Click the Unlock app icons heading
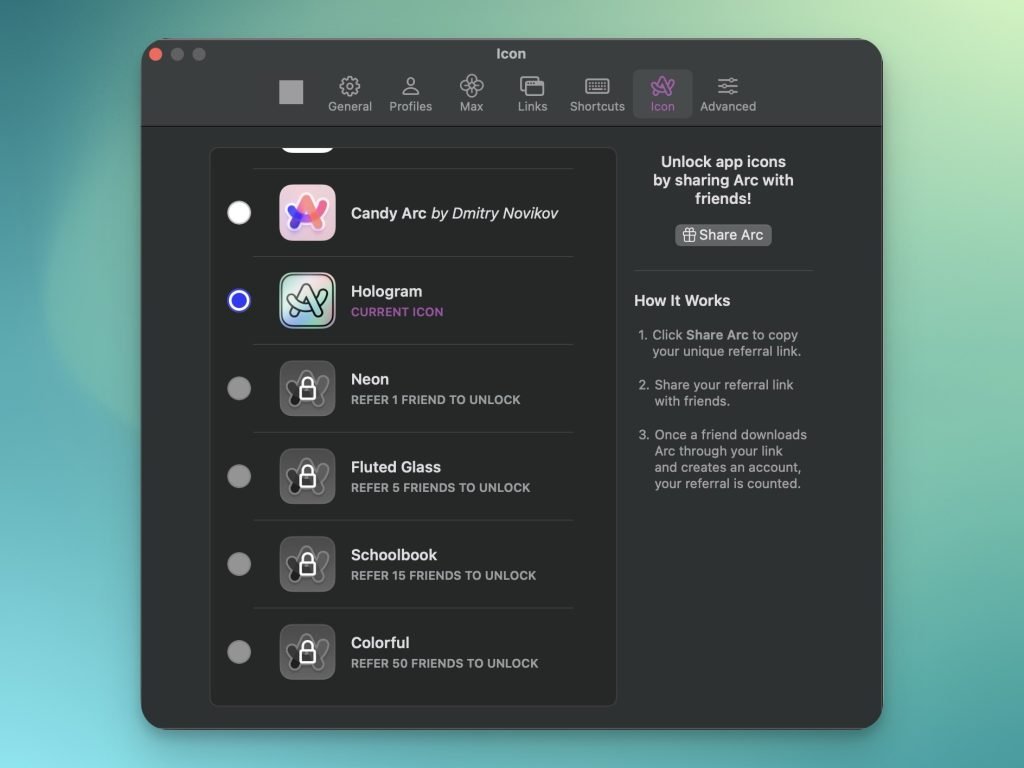 [723, 180]
